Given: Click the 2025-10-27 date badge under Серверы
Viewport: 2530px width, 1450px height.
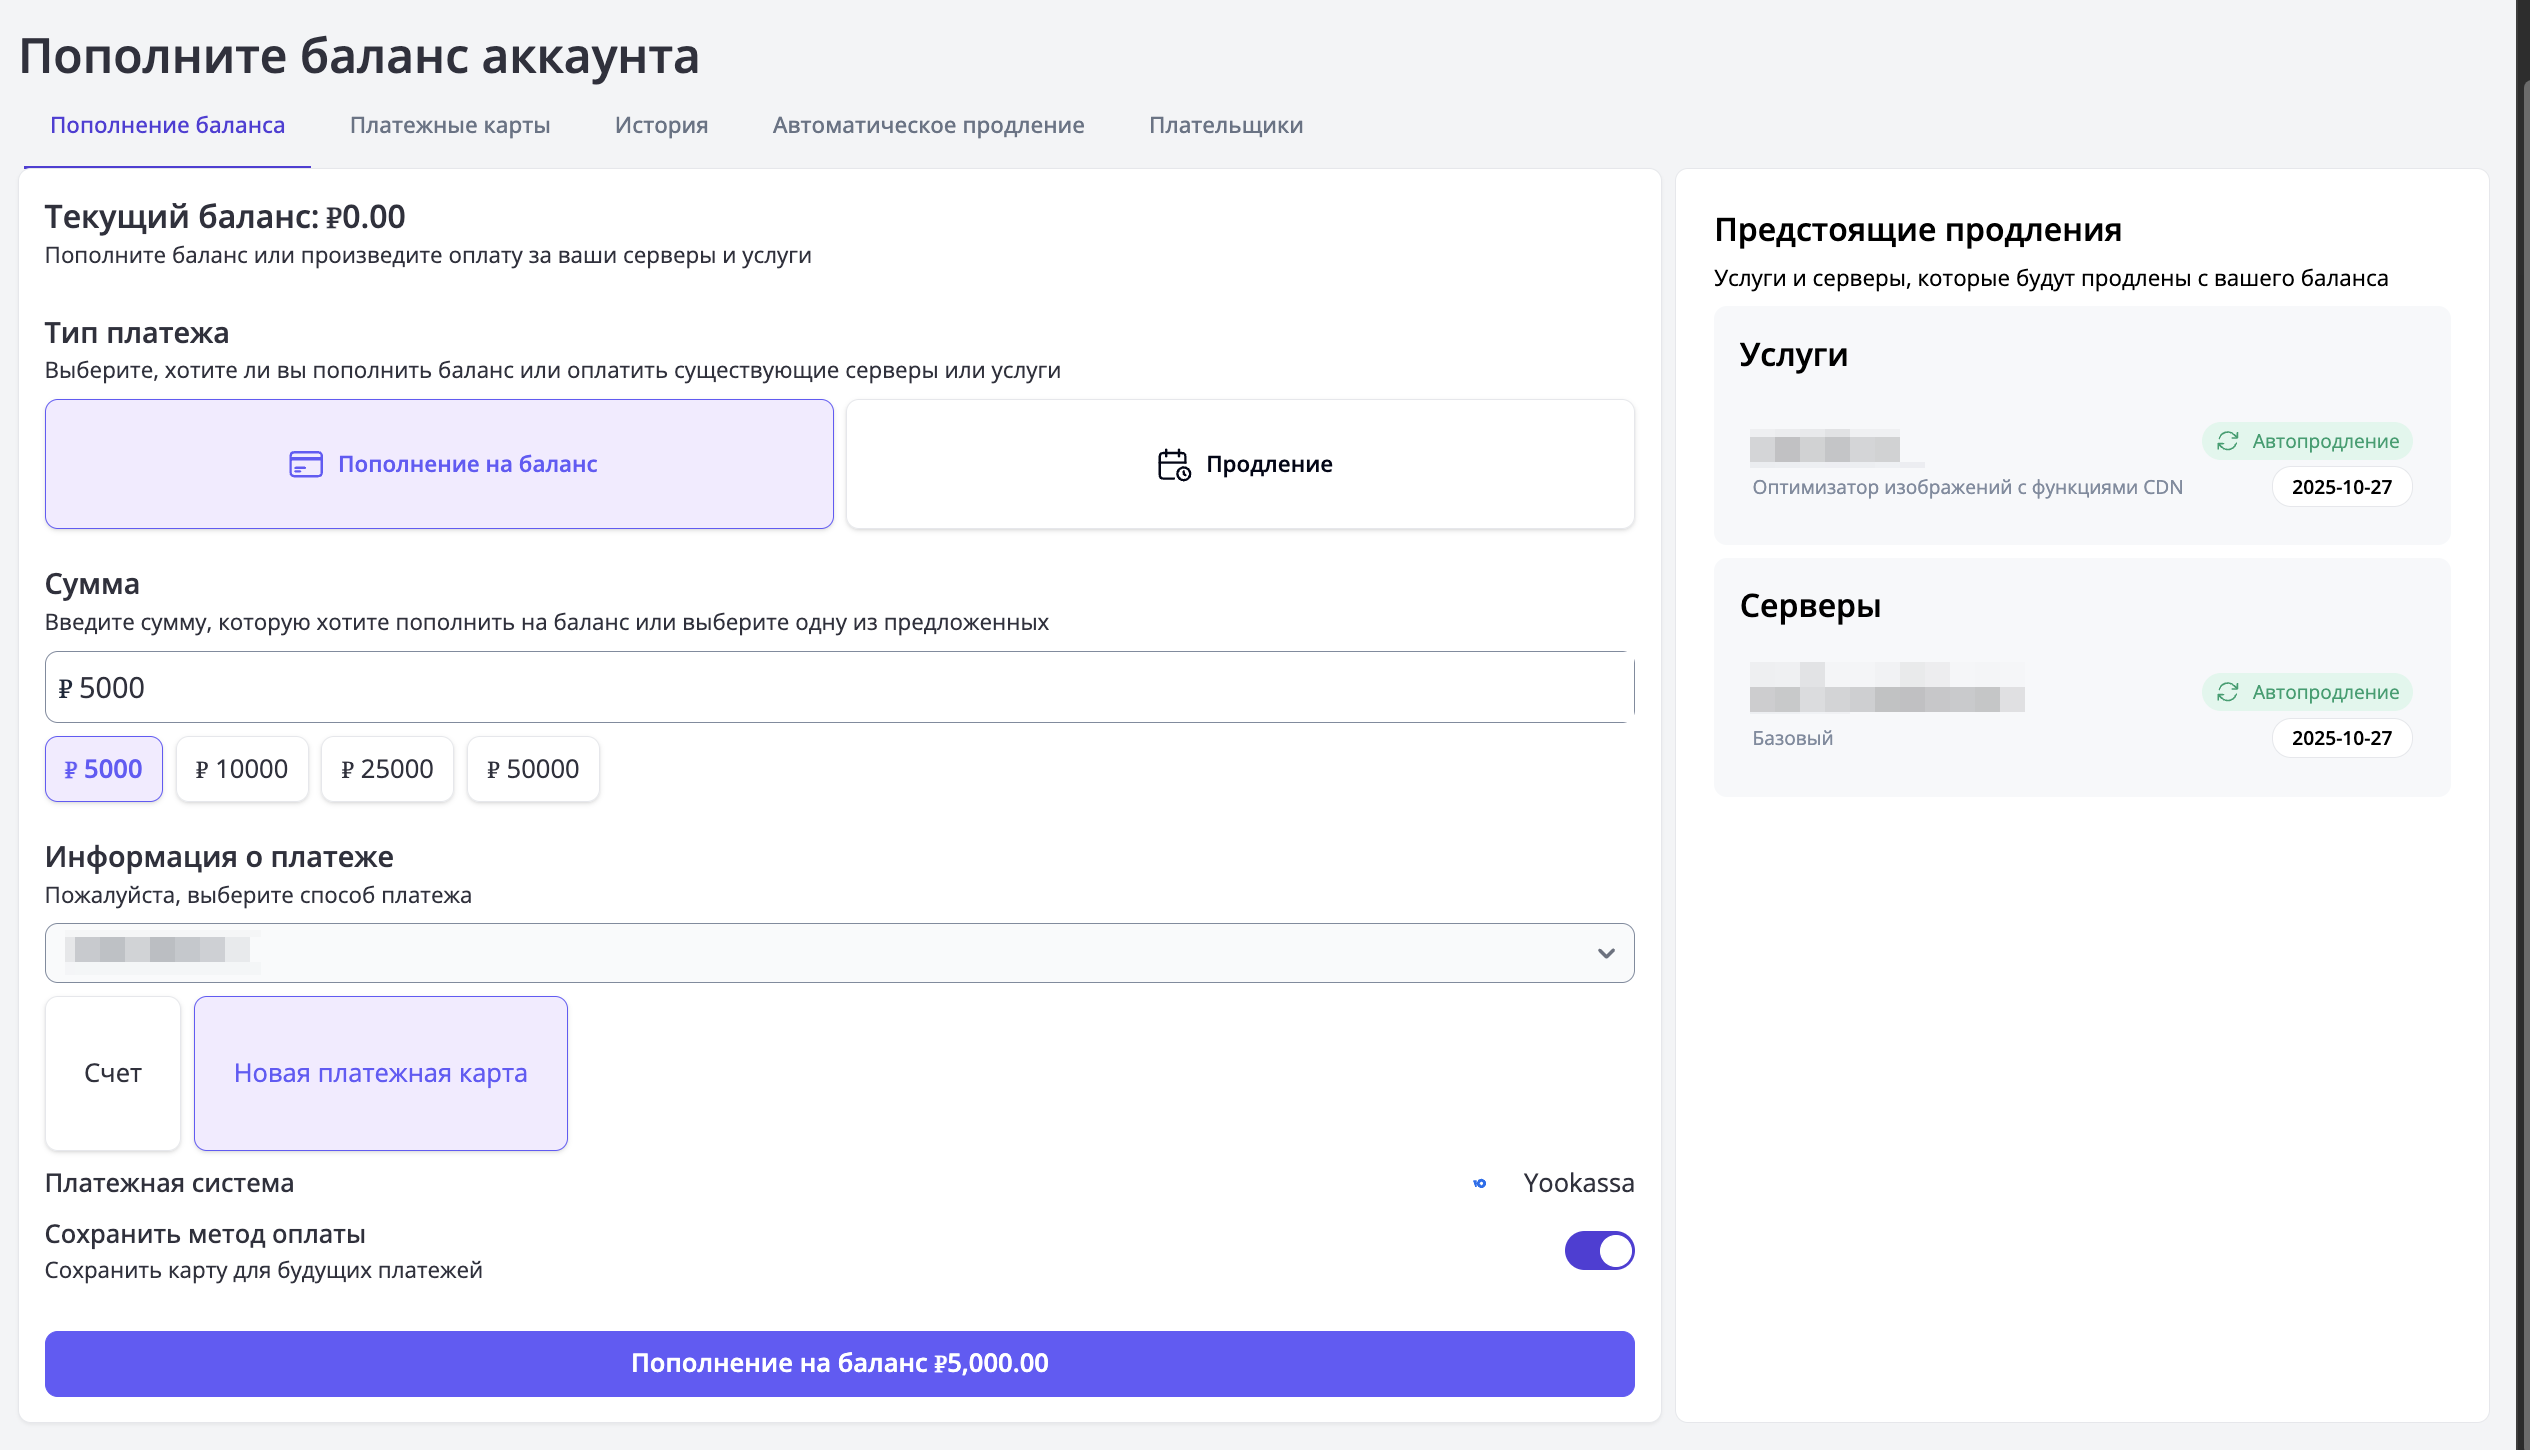Looking at the screenshot, I should click(x=2341, y=738).
